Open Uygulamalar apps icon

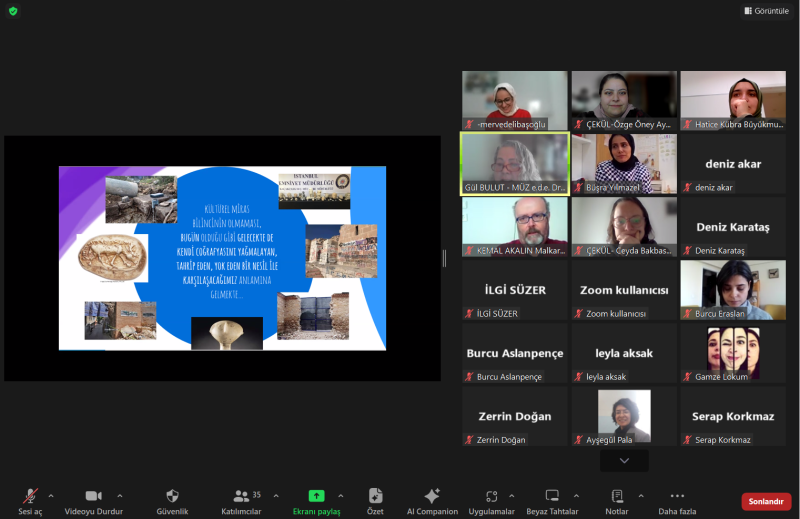tap(491, 496)
